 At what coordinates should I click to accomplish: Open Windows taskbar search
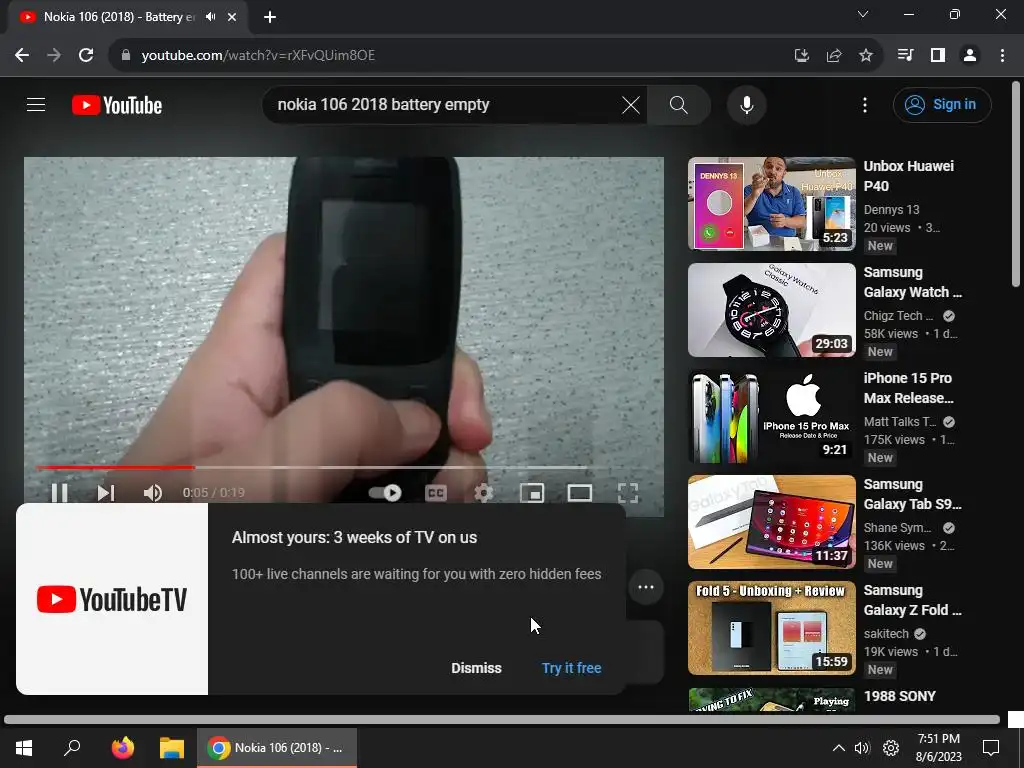[x=72, y=748]
